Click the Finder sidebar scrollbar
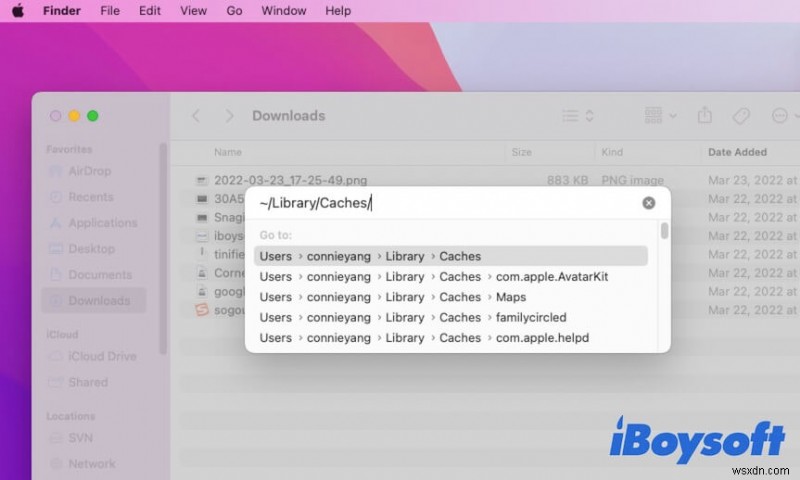The width and height of the screenshot is (800, 480). (163, 249)
